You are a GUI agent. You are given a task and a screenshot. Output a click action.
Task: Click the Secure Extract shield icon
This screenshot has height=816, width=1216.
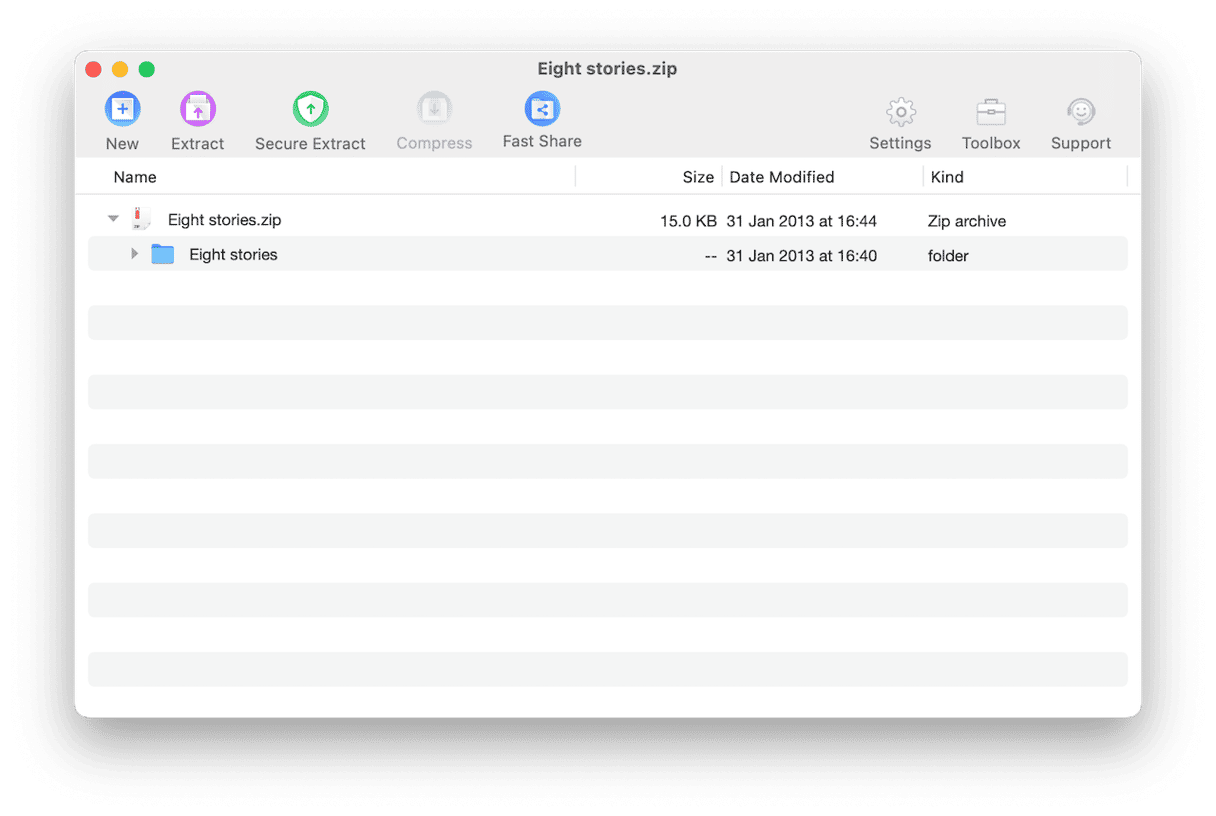point(310,109)
